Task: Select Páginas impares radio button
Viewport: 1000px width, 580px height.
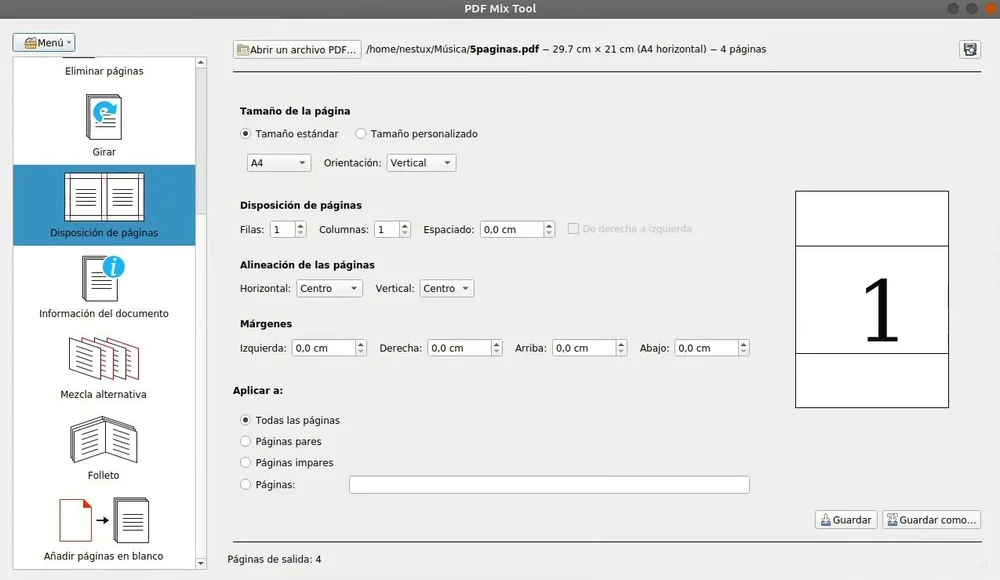Action: pos(246,463)
